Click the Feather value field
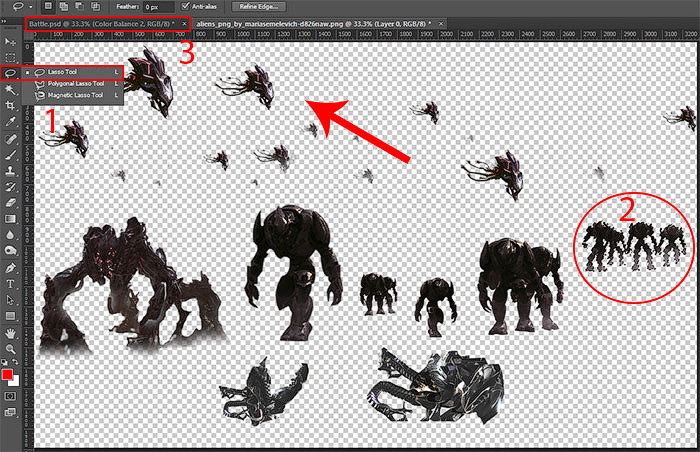The width and height of the screenshot is (700, 452). [158, 7]
